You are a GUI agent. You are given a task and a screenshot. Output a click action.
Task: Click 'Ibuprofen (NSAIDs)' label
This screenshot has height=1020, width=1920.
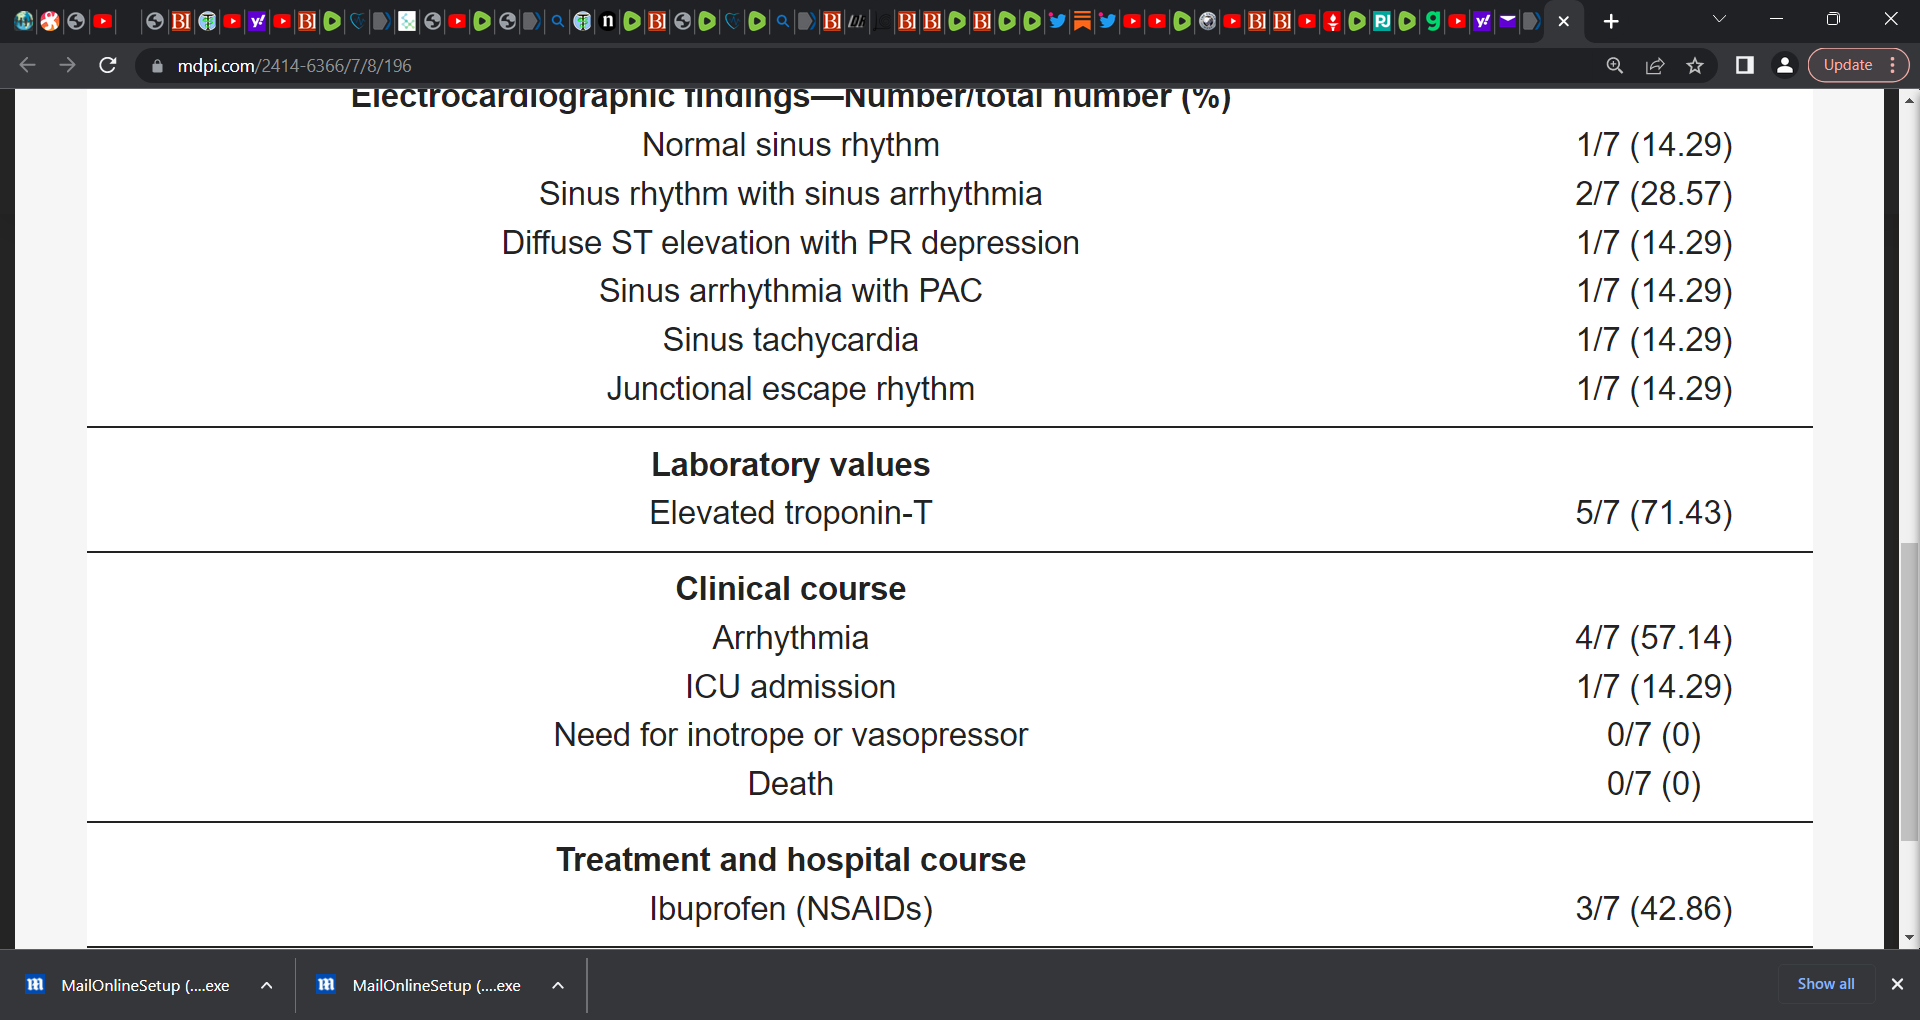point(790,909)
